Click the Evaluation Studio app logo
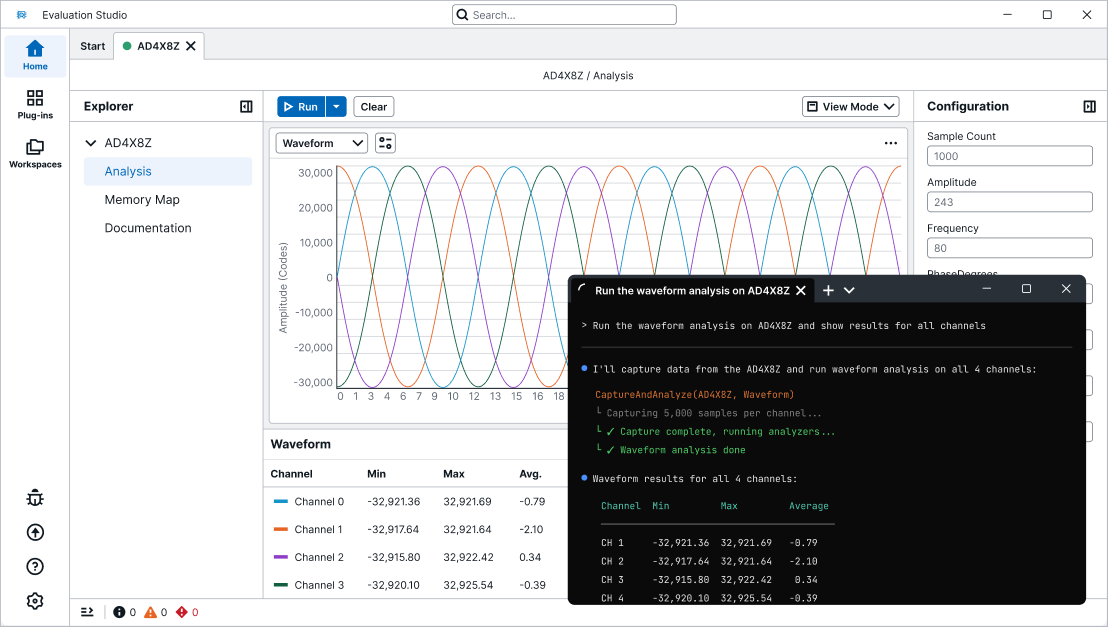The image size is (1108, 627). tap(22, 15)
